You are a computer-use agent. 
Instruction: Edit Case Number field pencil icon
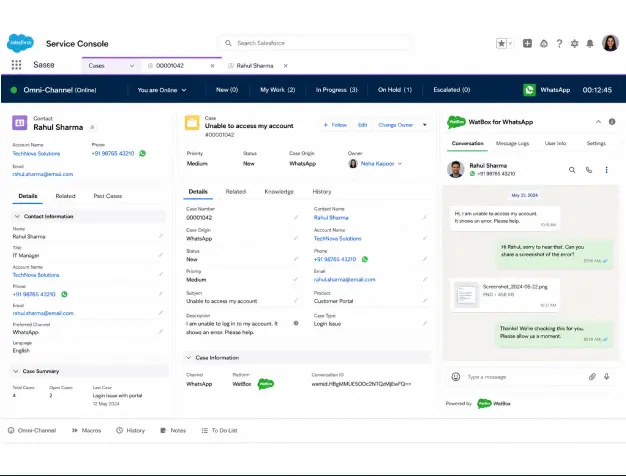(296, 217)
